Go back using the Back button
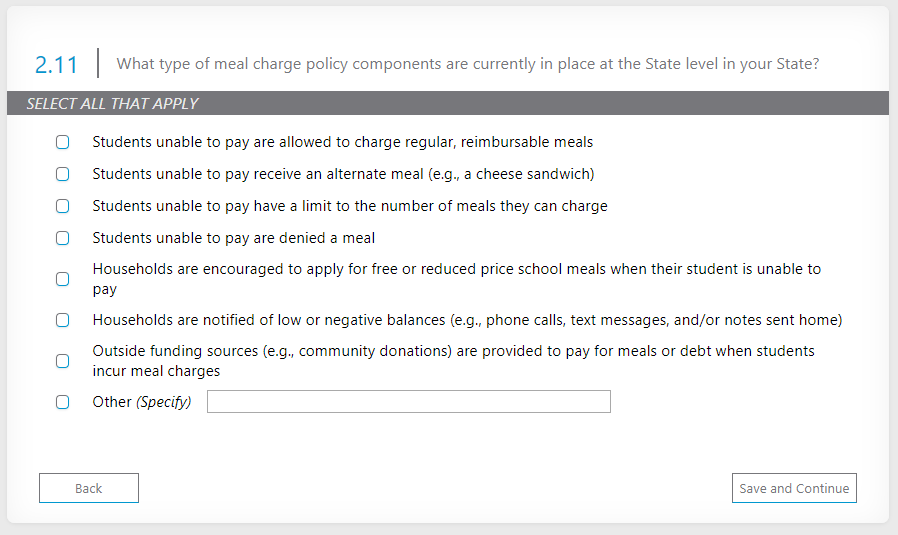Screen dimensions: 898x535 89,488
